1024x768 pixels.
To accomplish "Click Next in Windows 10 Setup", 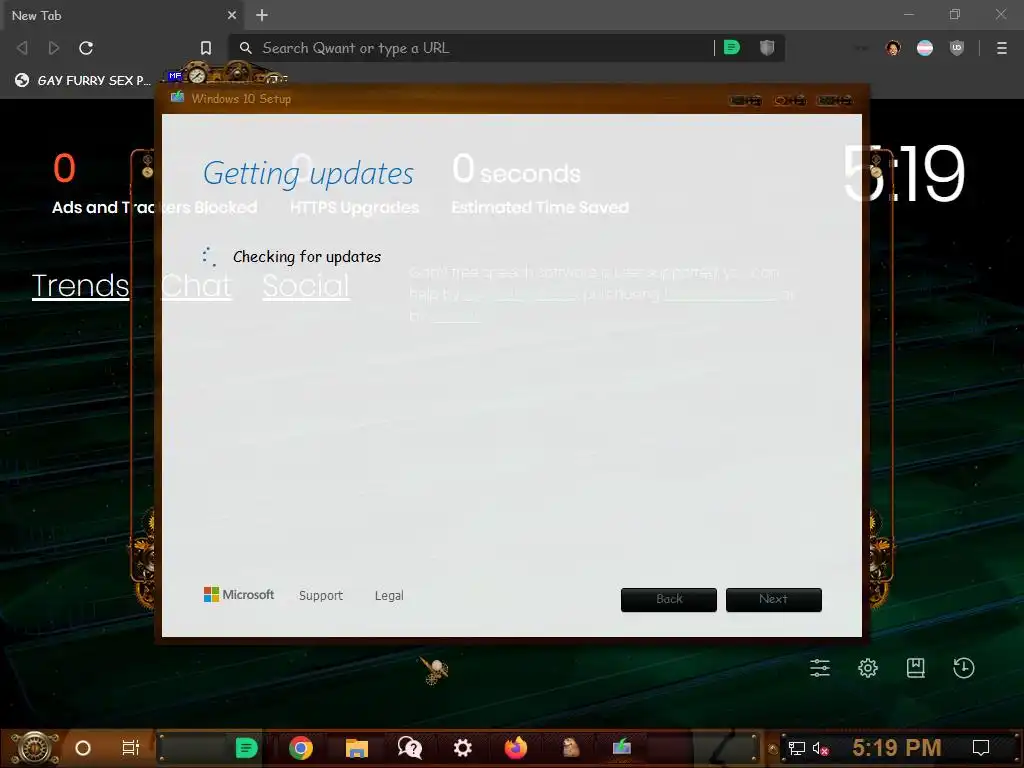I will coord(773,600).
